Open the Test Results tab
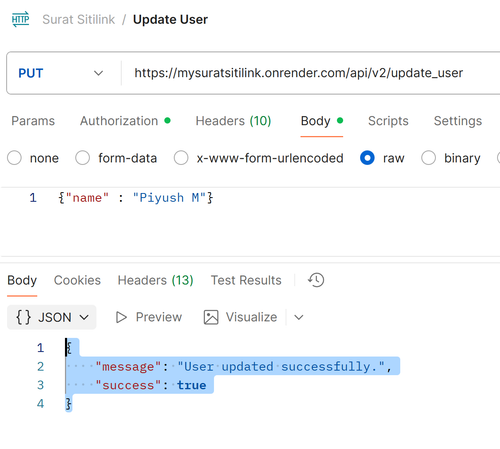Image resolution: width=500 pixels, height=449 pixels. coord(246,280)
